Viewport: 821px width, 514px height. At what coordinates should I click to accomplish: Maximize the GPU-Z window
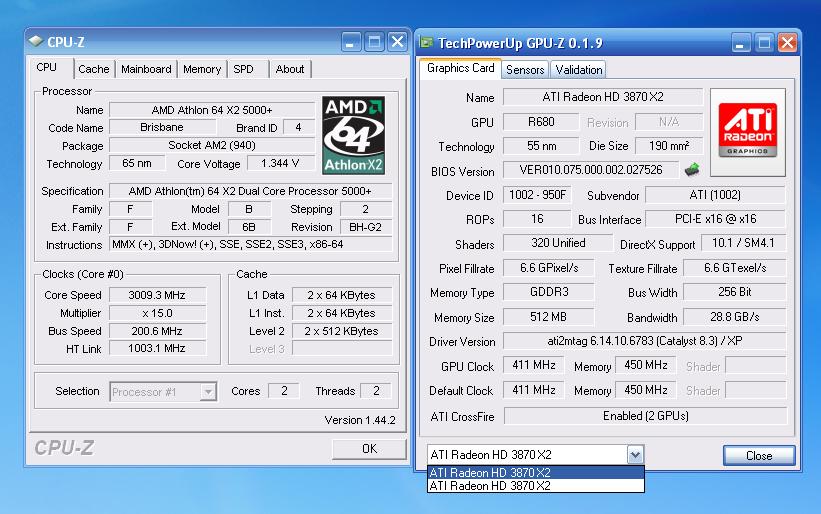tap(764, 43)
